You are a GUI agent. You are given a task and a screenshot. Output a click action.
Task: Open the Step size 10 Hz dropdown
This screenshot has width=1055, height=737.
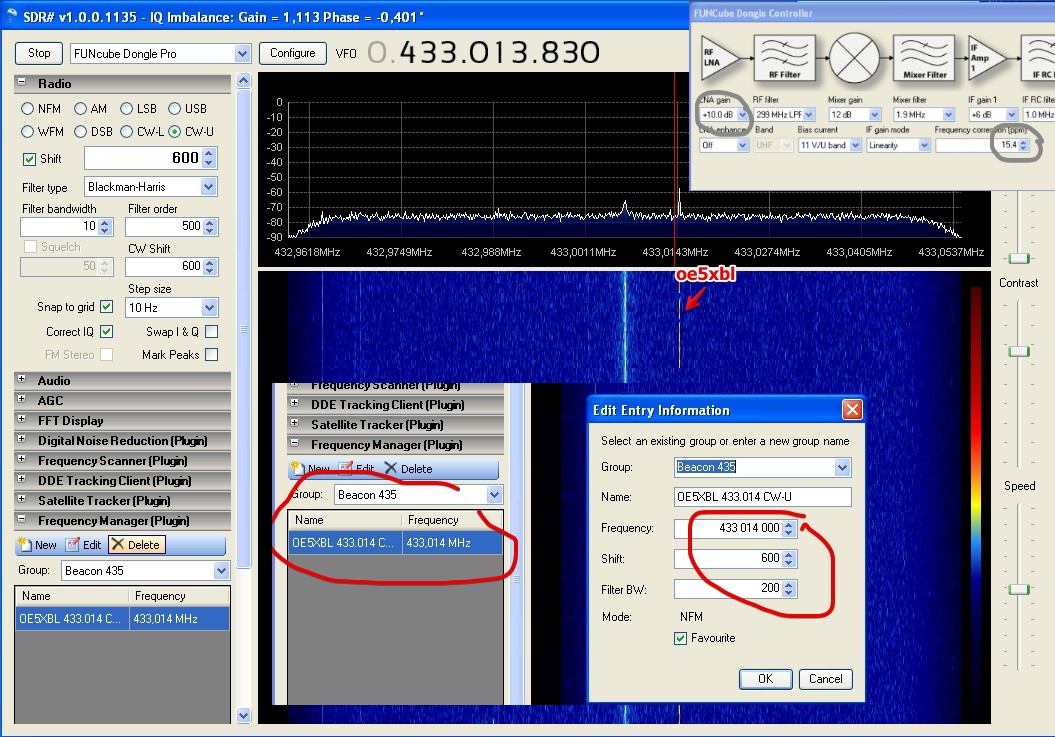tap(209, 308)
